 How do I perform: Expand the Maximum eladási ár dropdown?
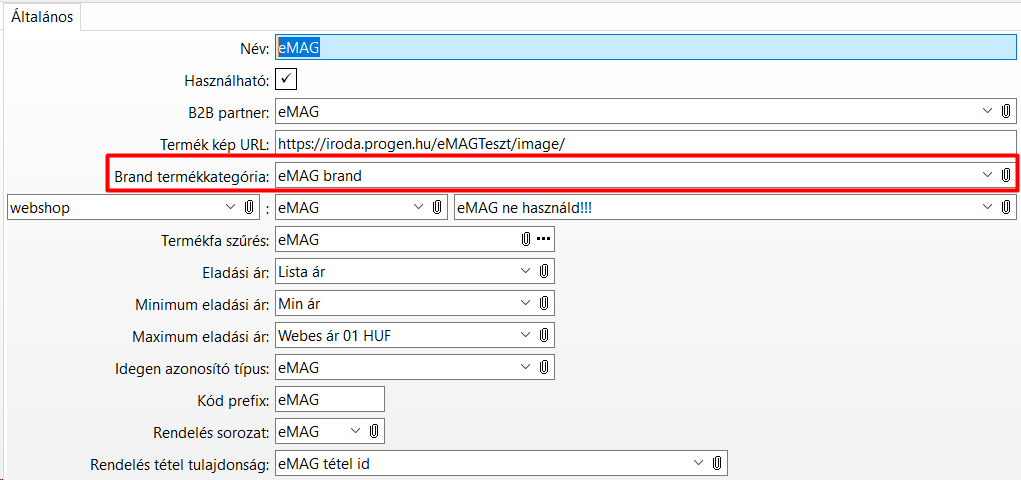pyautogui.click(x=526, y=335)
